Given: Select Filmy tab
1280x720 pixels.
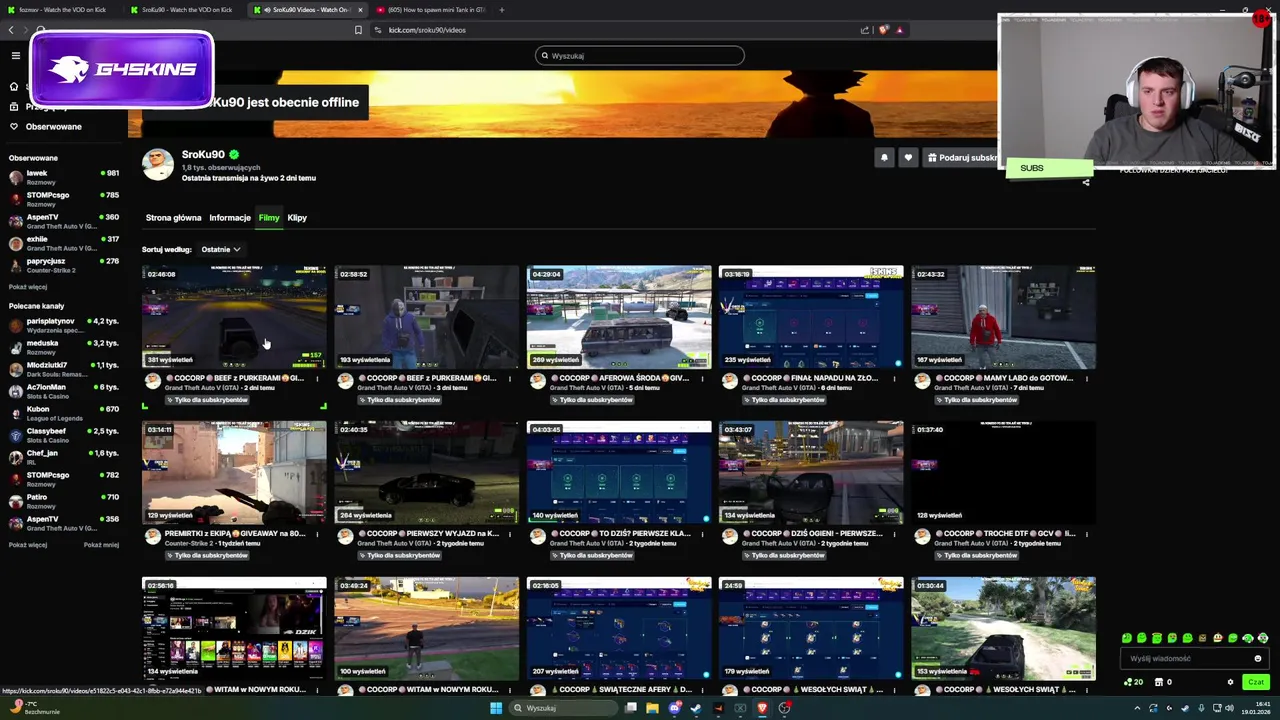Looking at the screenshot, I should pyautogui.click(x=269, y=218).
